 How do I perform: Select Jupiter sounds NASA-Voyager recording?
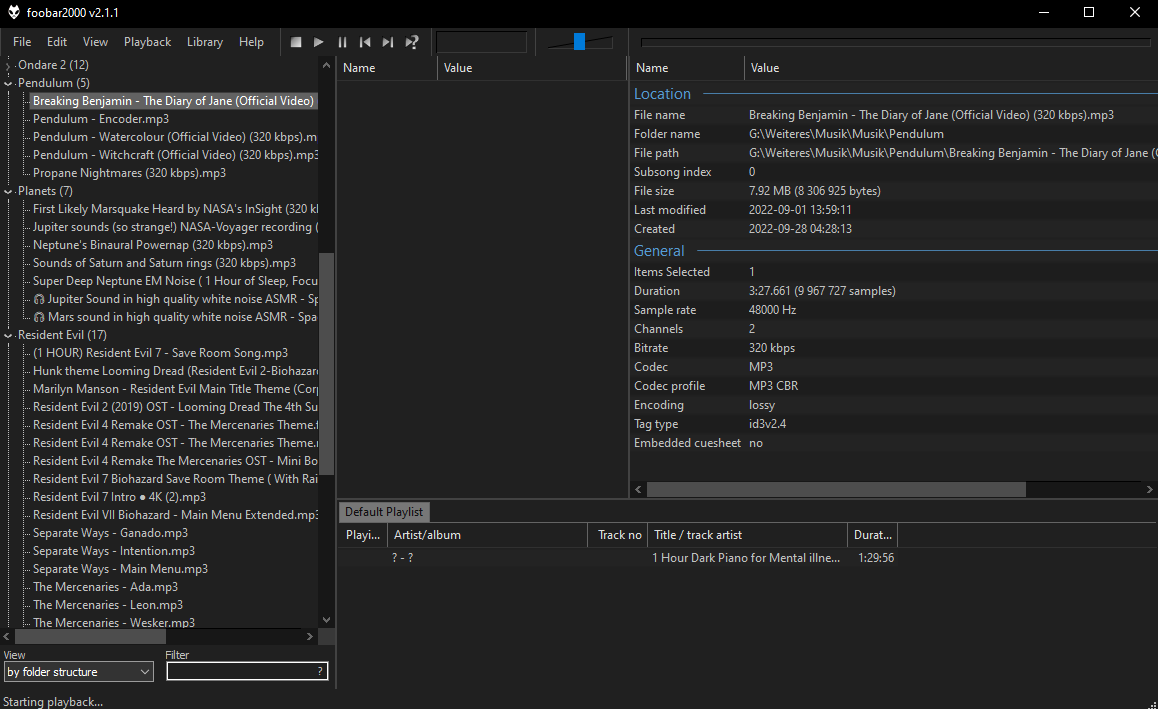point(175,227)
